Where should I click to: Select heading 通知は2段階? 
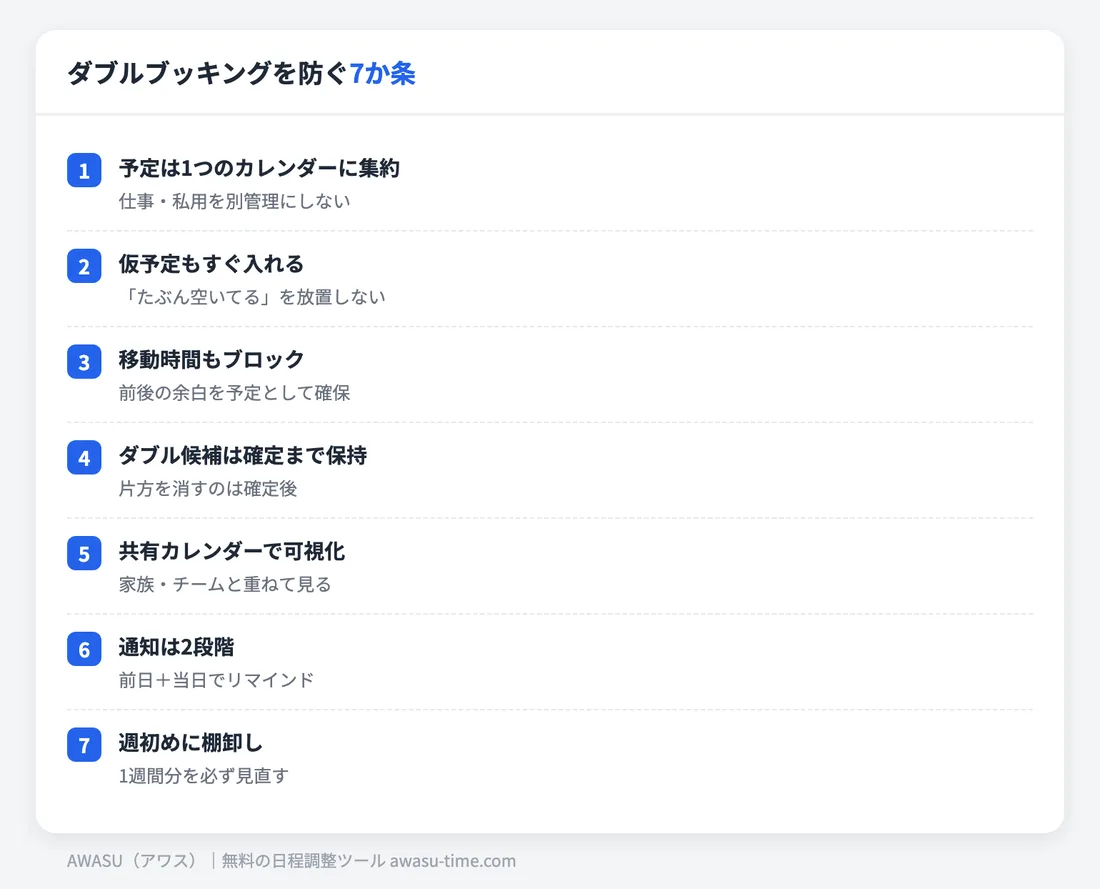(x=176, y=647)
